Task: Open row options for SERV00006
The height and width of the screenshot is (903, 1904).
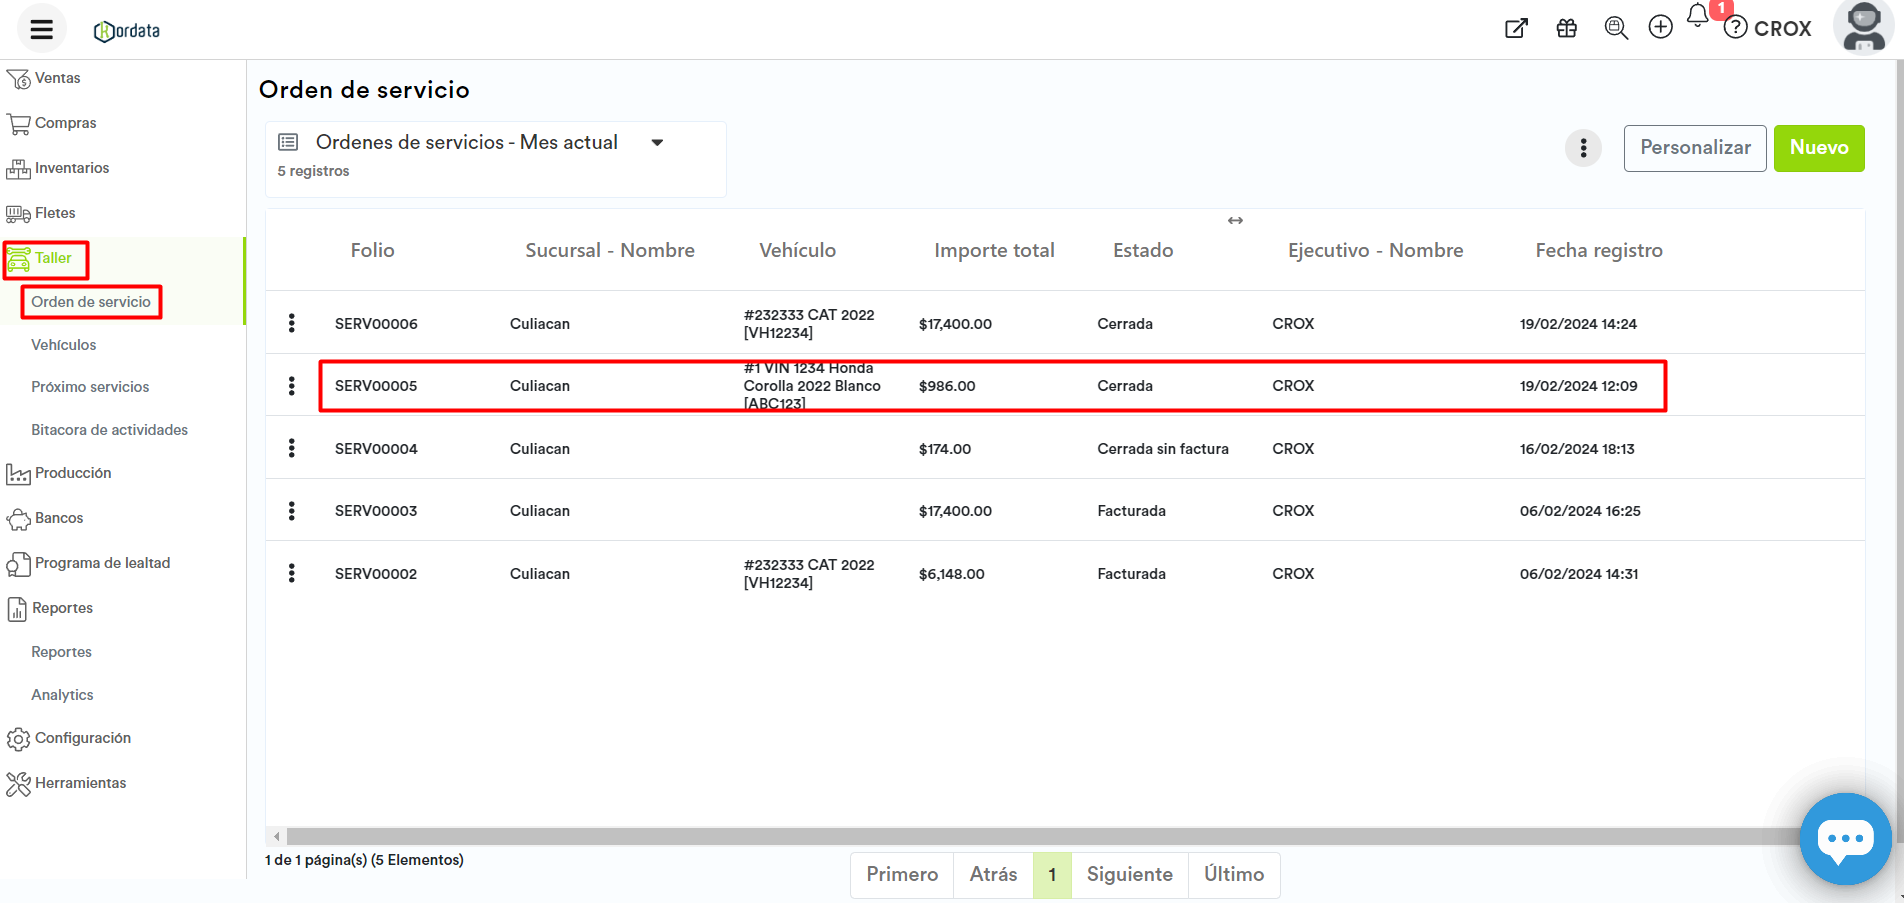Action: click(x=292, y=323)
